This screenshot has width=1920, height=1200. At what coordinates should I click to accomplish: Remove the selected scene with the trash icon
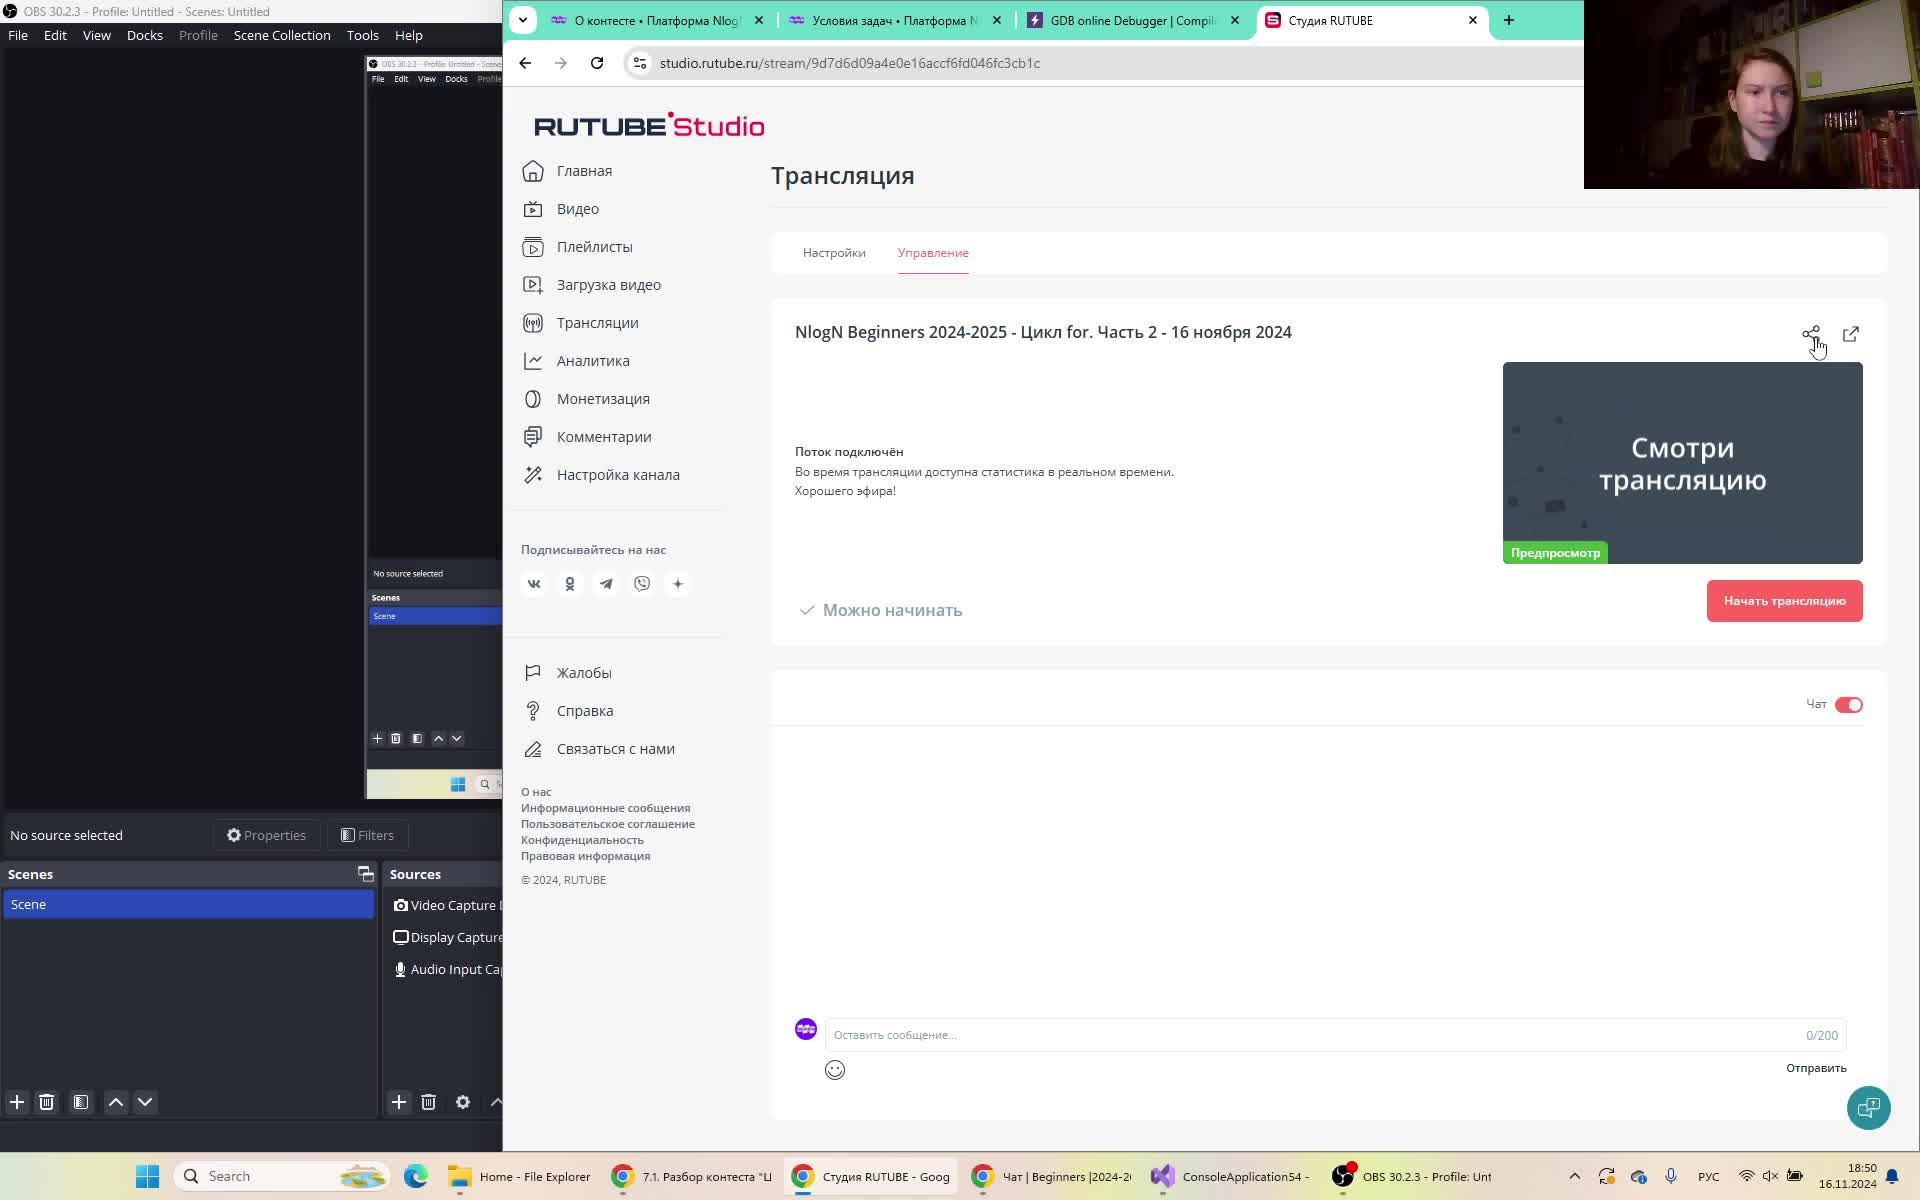tap(46, 1102)
